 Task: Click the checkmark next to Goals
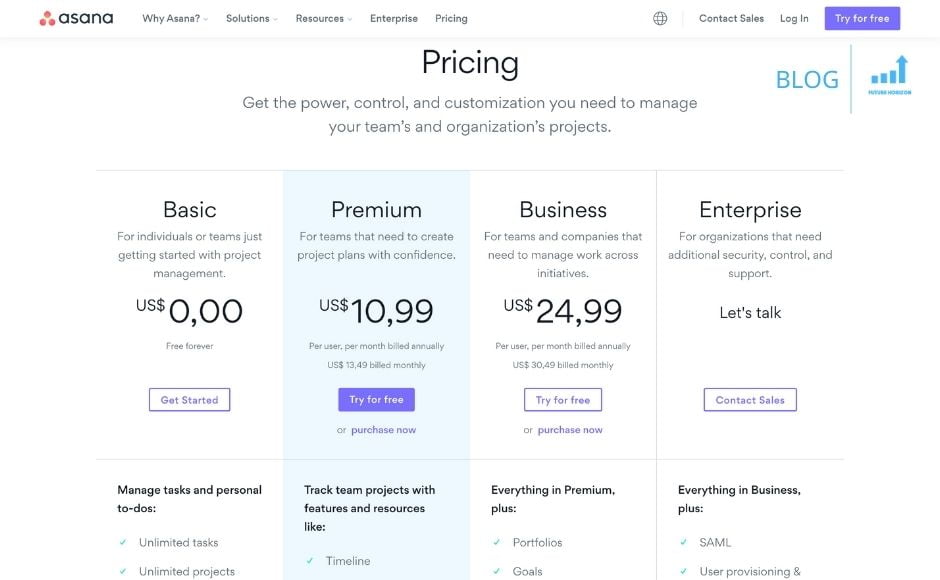(497, 572)
